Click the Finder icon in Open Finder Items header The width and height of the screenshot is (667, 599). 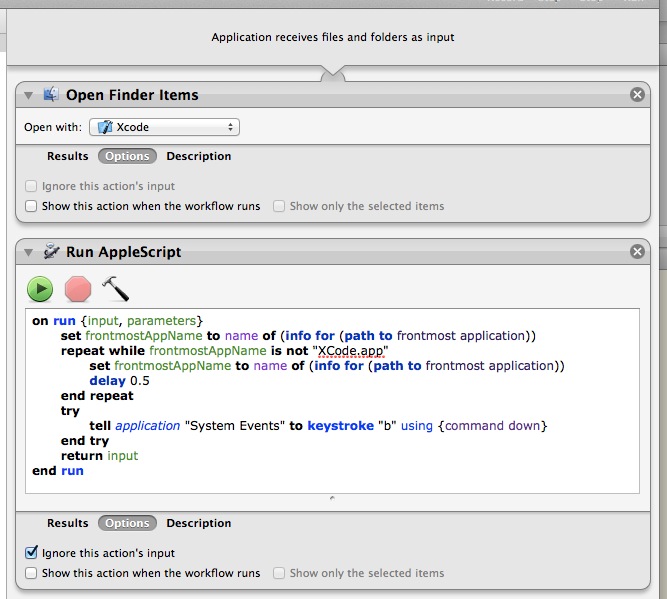tap(51, 94)
